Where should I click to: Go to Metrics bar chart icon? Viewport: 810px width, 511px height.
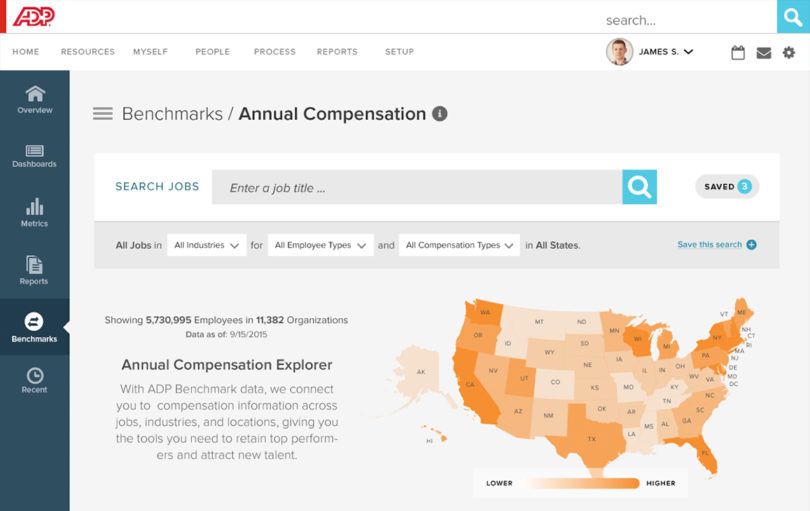tap(35, 212)
